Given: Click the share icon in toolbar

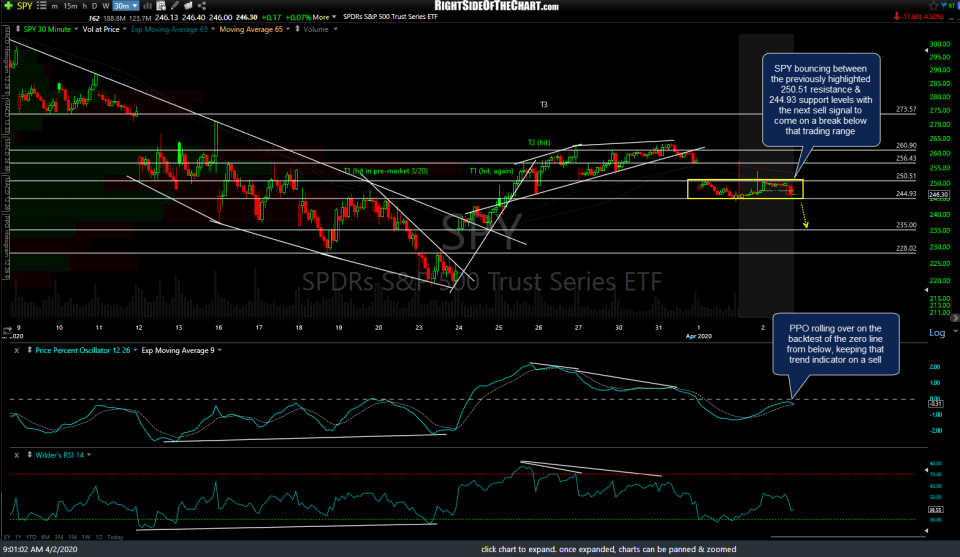Looking at the screenshot, I should click(x=201, y=6).
